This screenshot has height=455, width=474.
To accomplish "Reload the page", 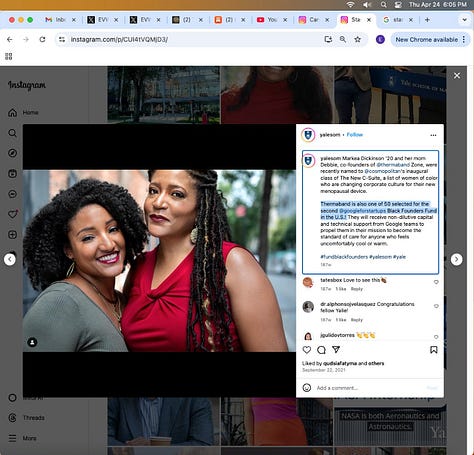I will (42, 39).
